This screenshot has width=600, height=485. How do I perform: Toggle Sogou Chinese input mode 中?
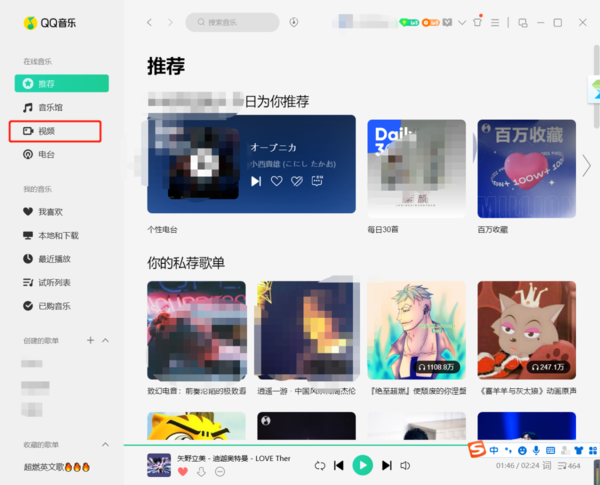click(494, 450)
